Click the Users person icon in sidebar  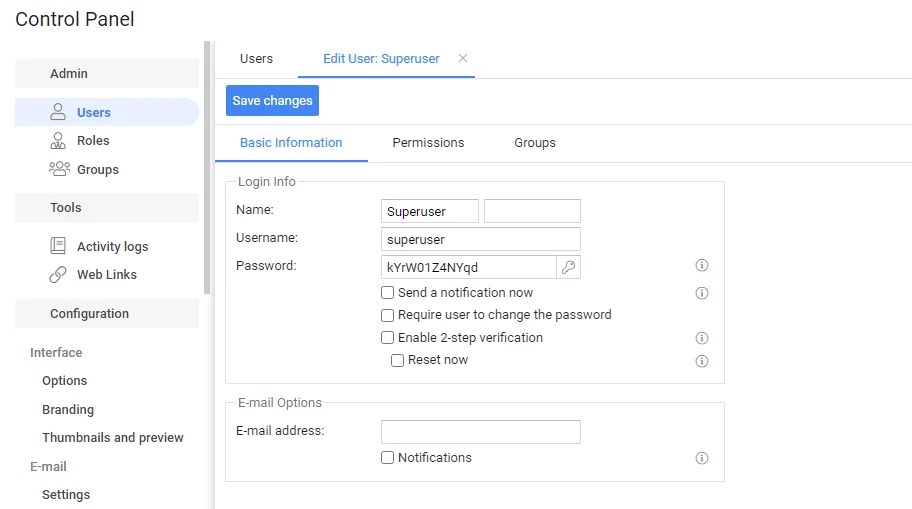(58, 112)
